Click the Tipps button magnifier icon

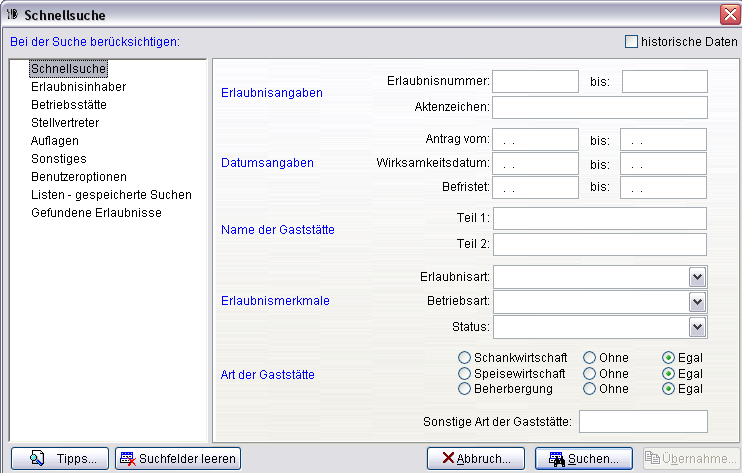[37, 459]
